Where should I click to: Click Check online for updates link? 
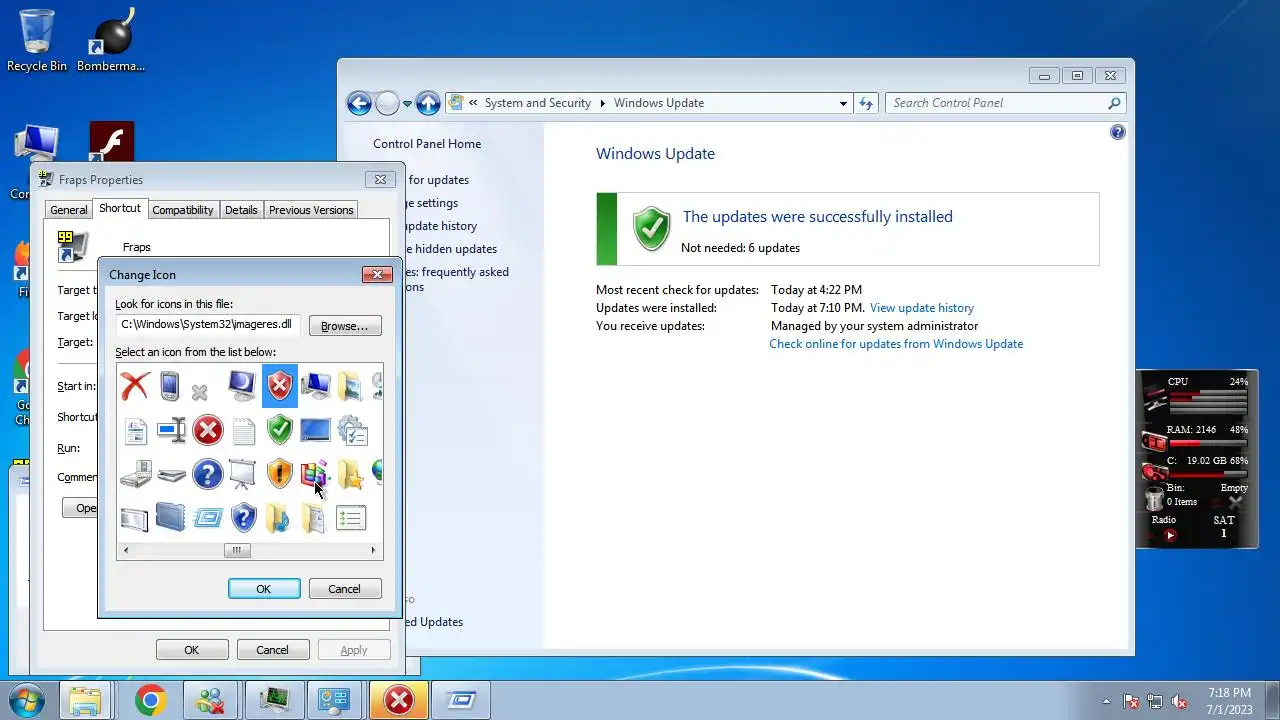[896, 344]
